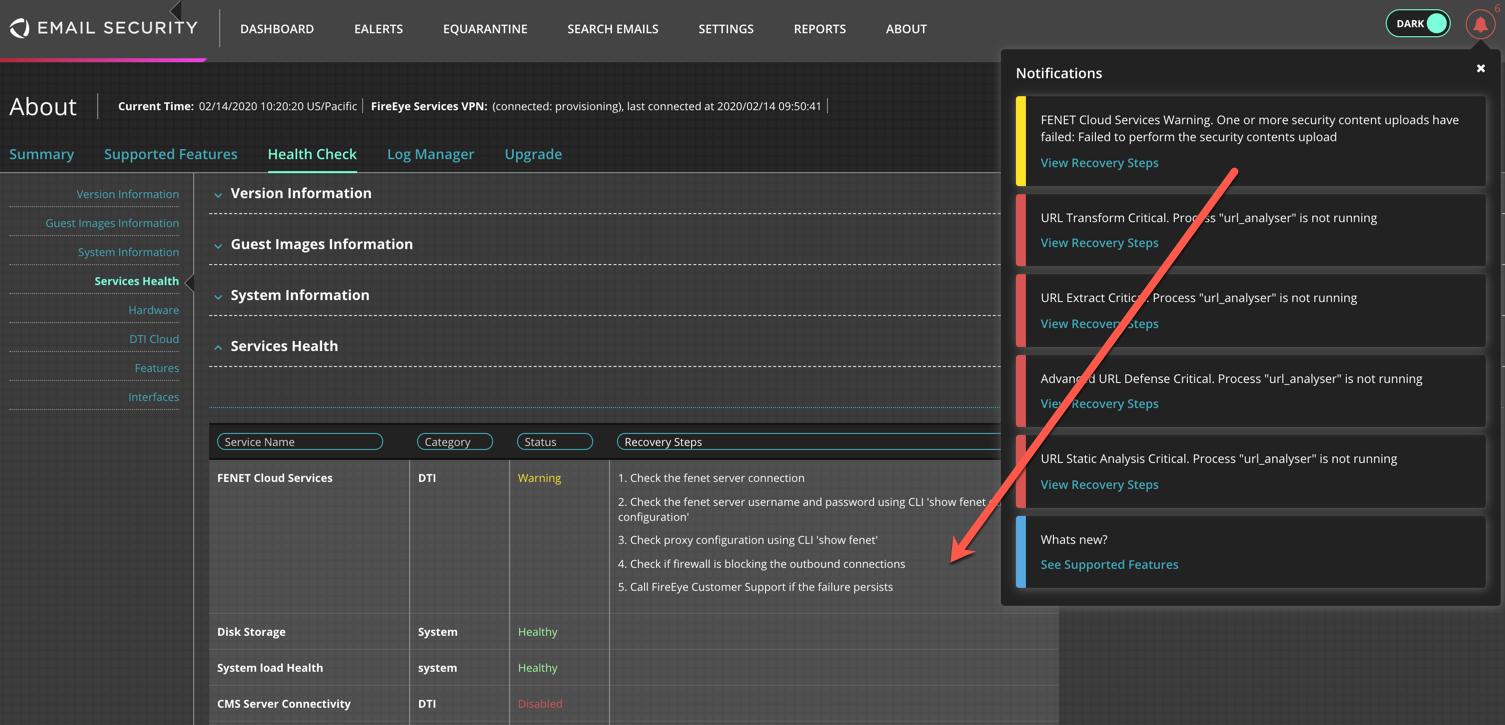Screen dimensions: 1505x725
Task: Jump to Guest Images Information in sidebar
Action: tap(112, 223)
